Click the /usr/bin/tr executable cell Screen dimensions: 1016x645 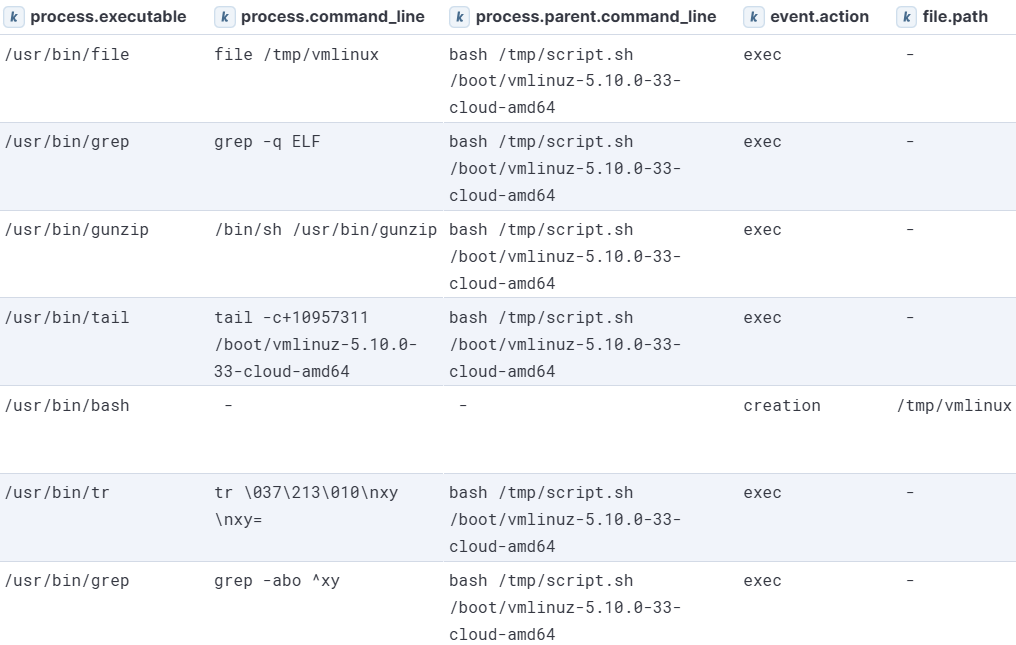click(58, 493)
